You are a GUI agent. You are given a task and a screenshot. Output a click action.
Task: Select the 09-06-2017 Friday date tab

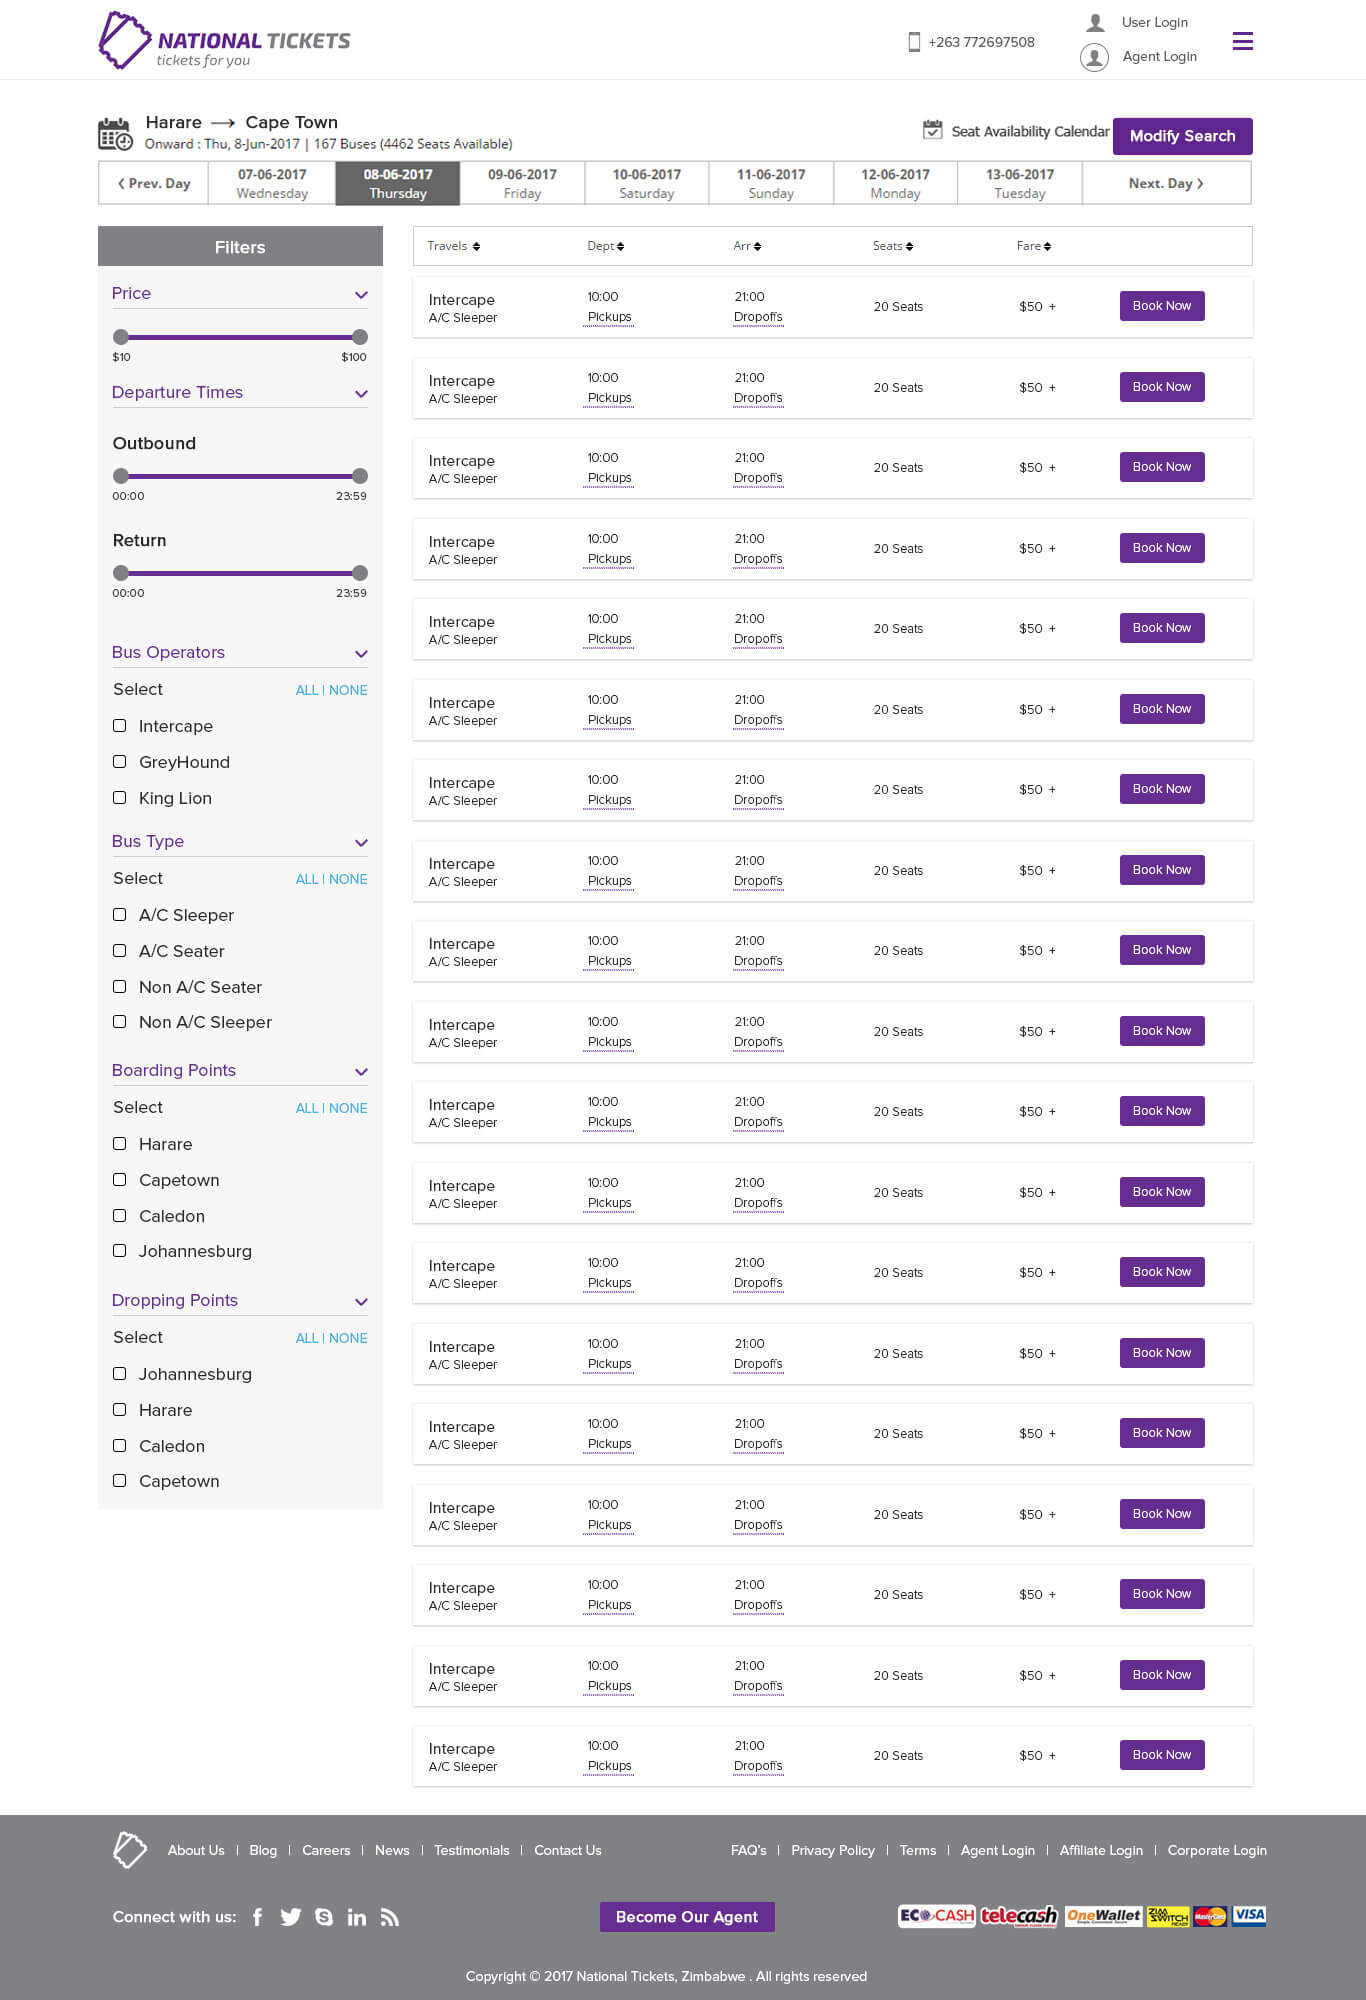coord(522,183)
